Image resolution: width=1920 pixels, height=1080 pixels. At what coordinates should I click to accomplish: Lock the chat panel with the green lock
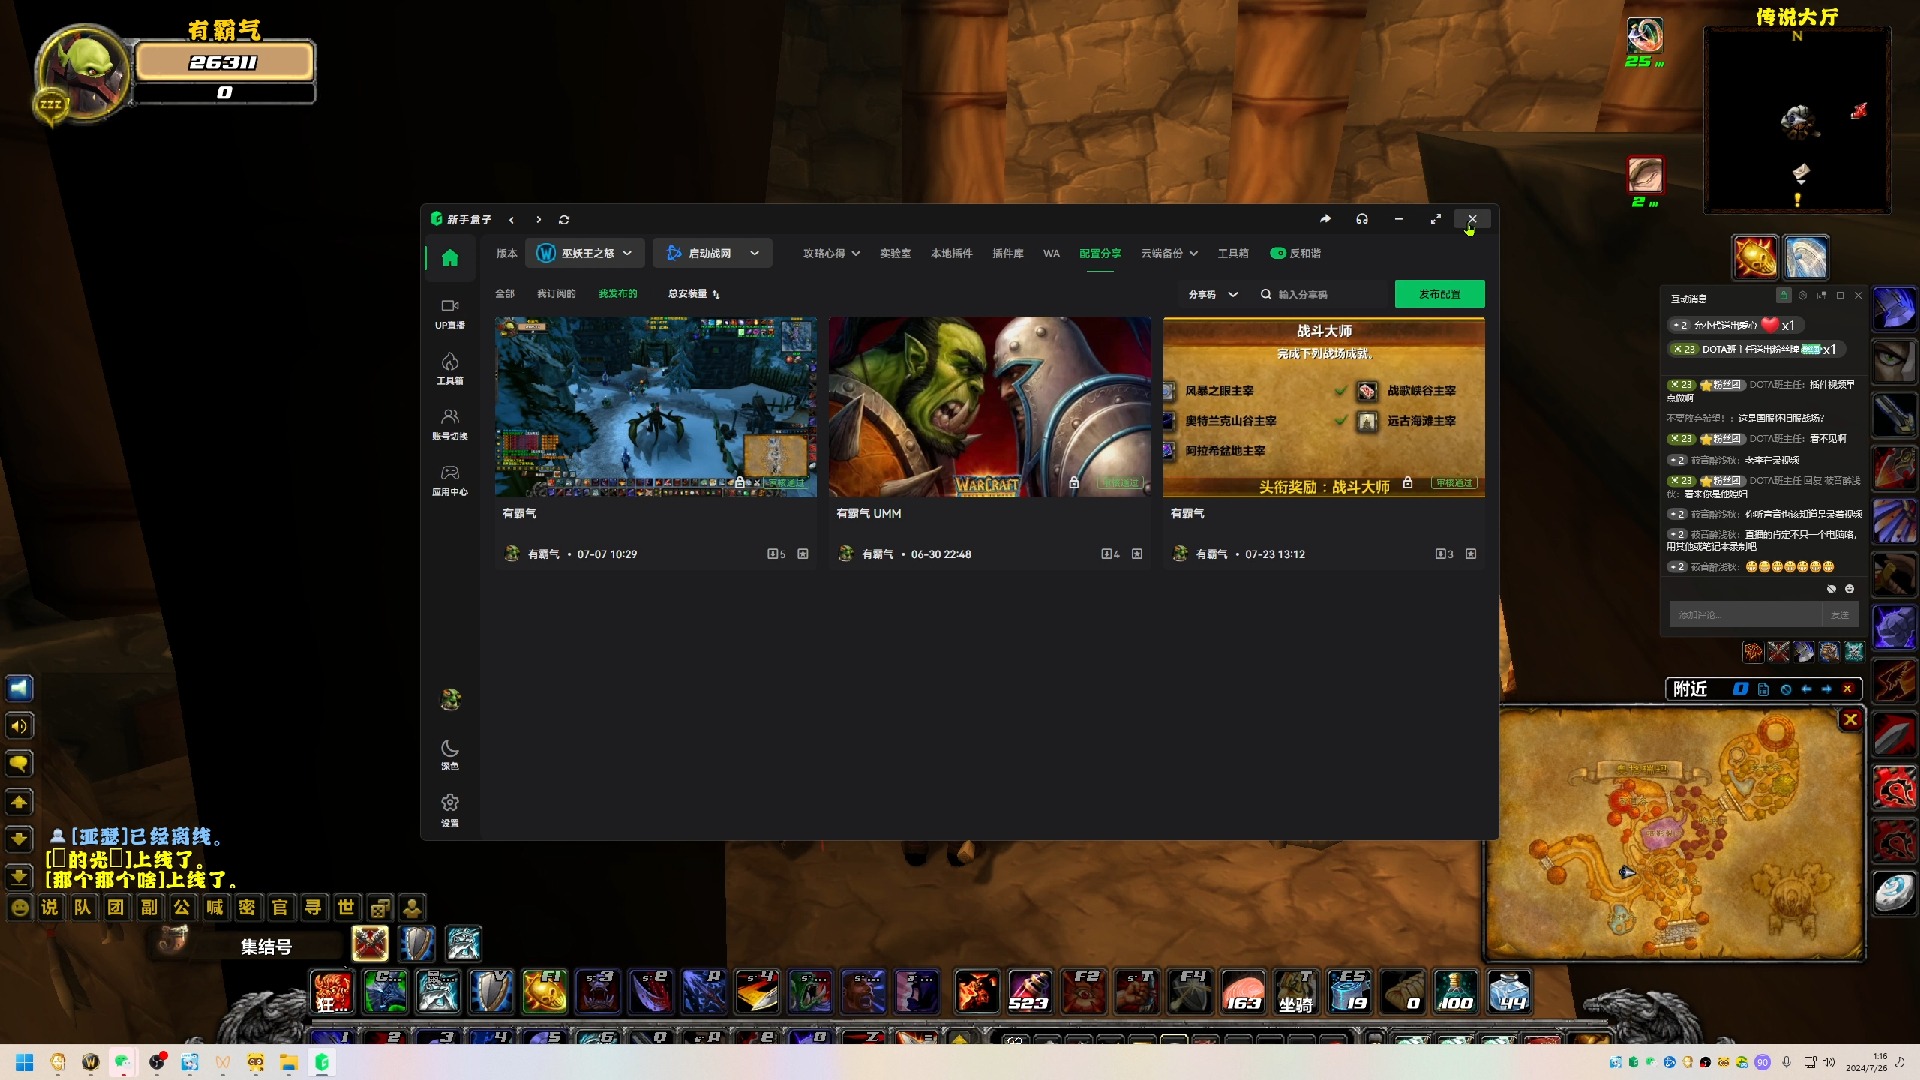[1783, 295]
